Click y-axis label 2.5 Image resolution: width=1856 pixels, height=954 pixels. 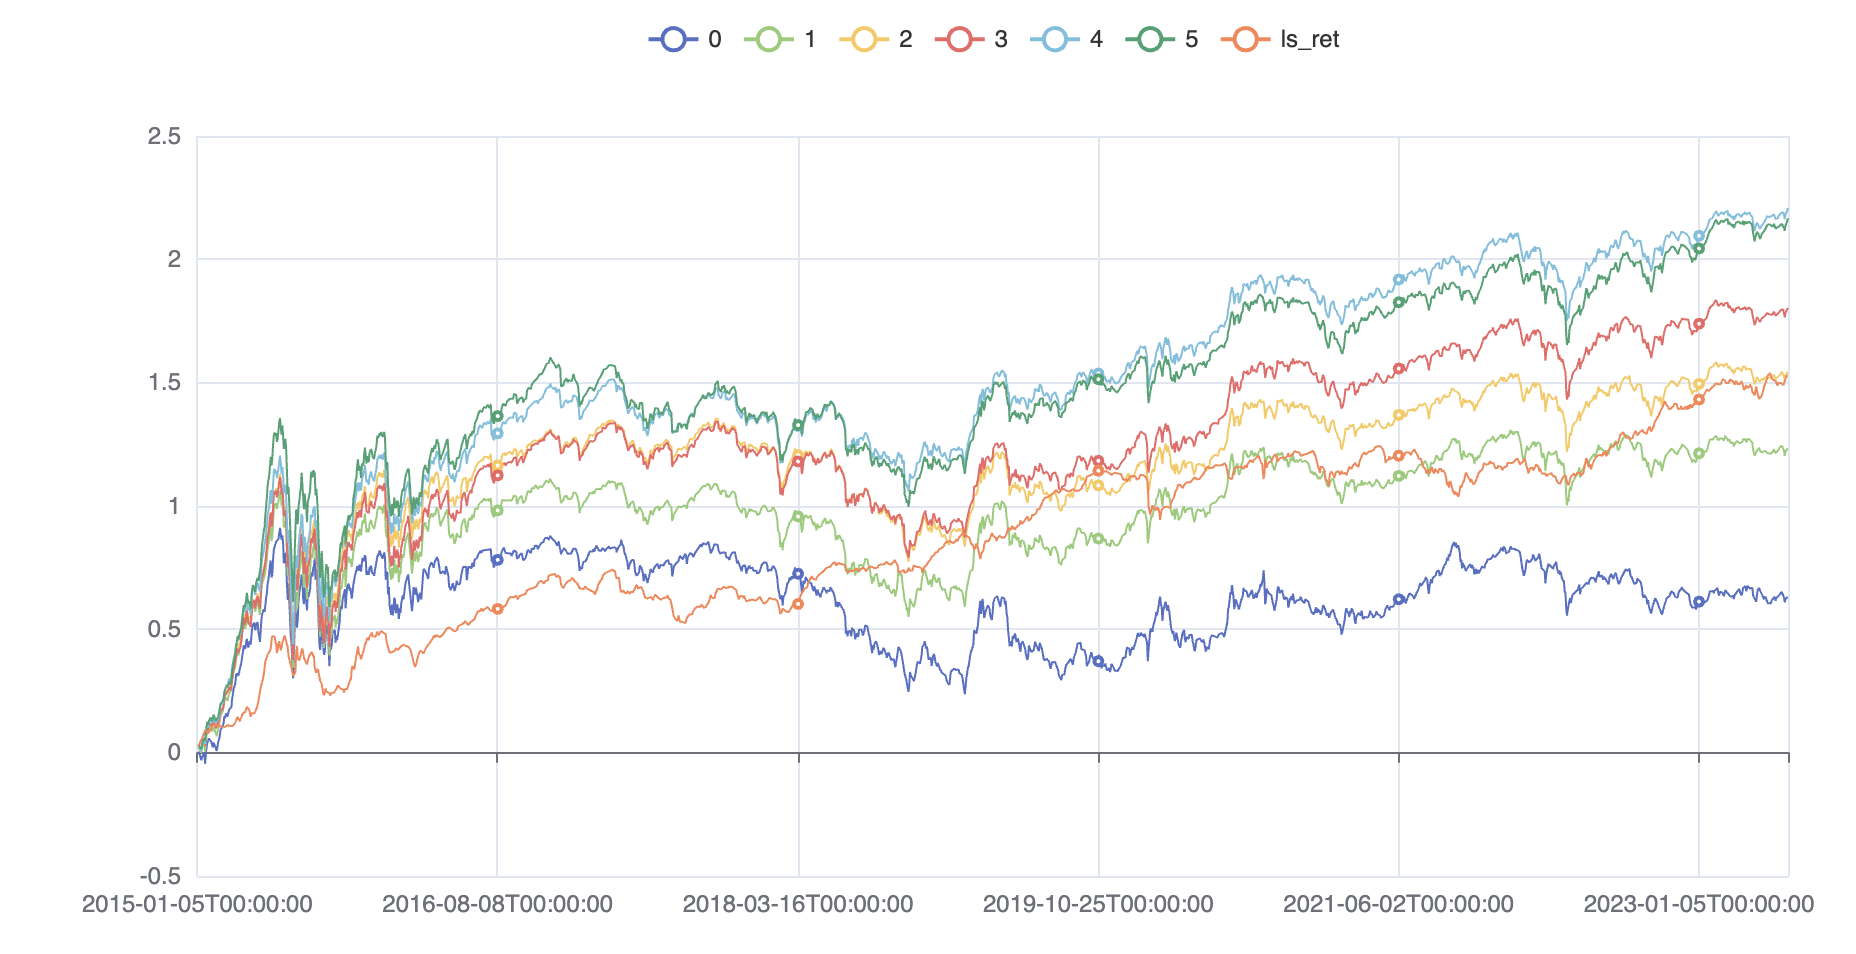pos(164,136)
